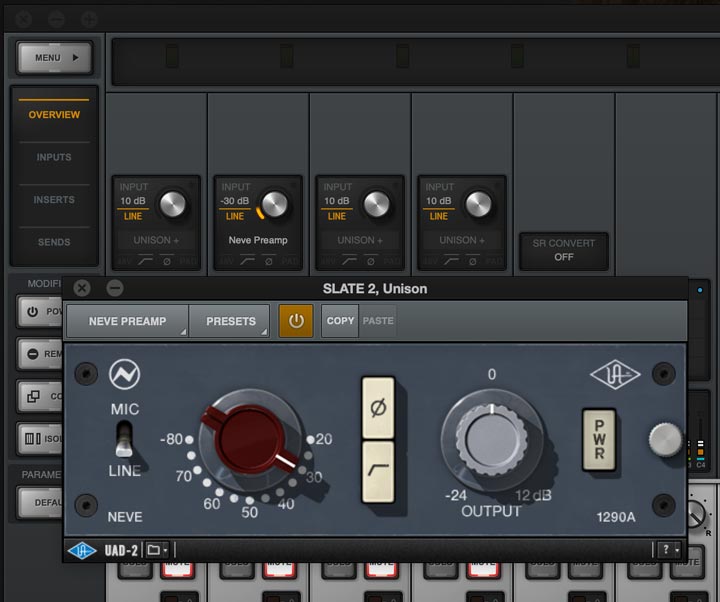Close the SLATE 2, Unison plugin window
This screenshot has height=602, width=720.
click(82, 288)
